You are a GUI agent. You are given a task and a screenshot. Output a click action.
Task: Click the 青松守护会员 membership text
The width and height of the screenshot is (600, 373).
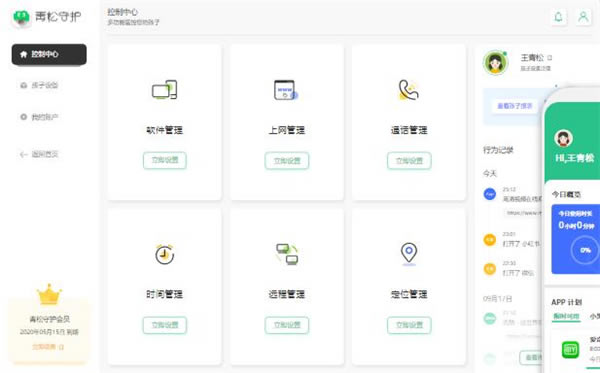[49, 319]
